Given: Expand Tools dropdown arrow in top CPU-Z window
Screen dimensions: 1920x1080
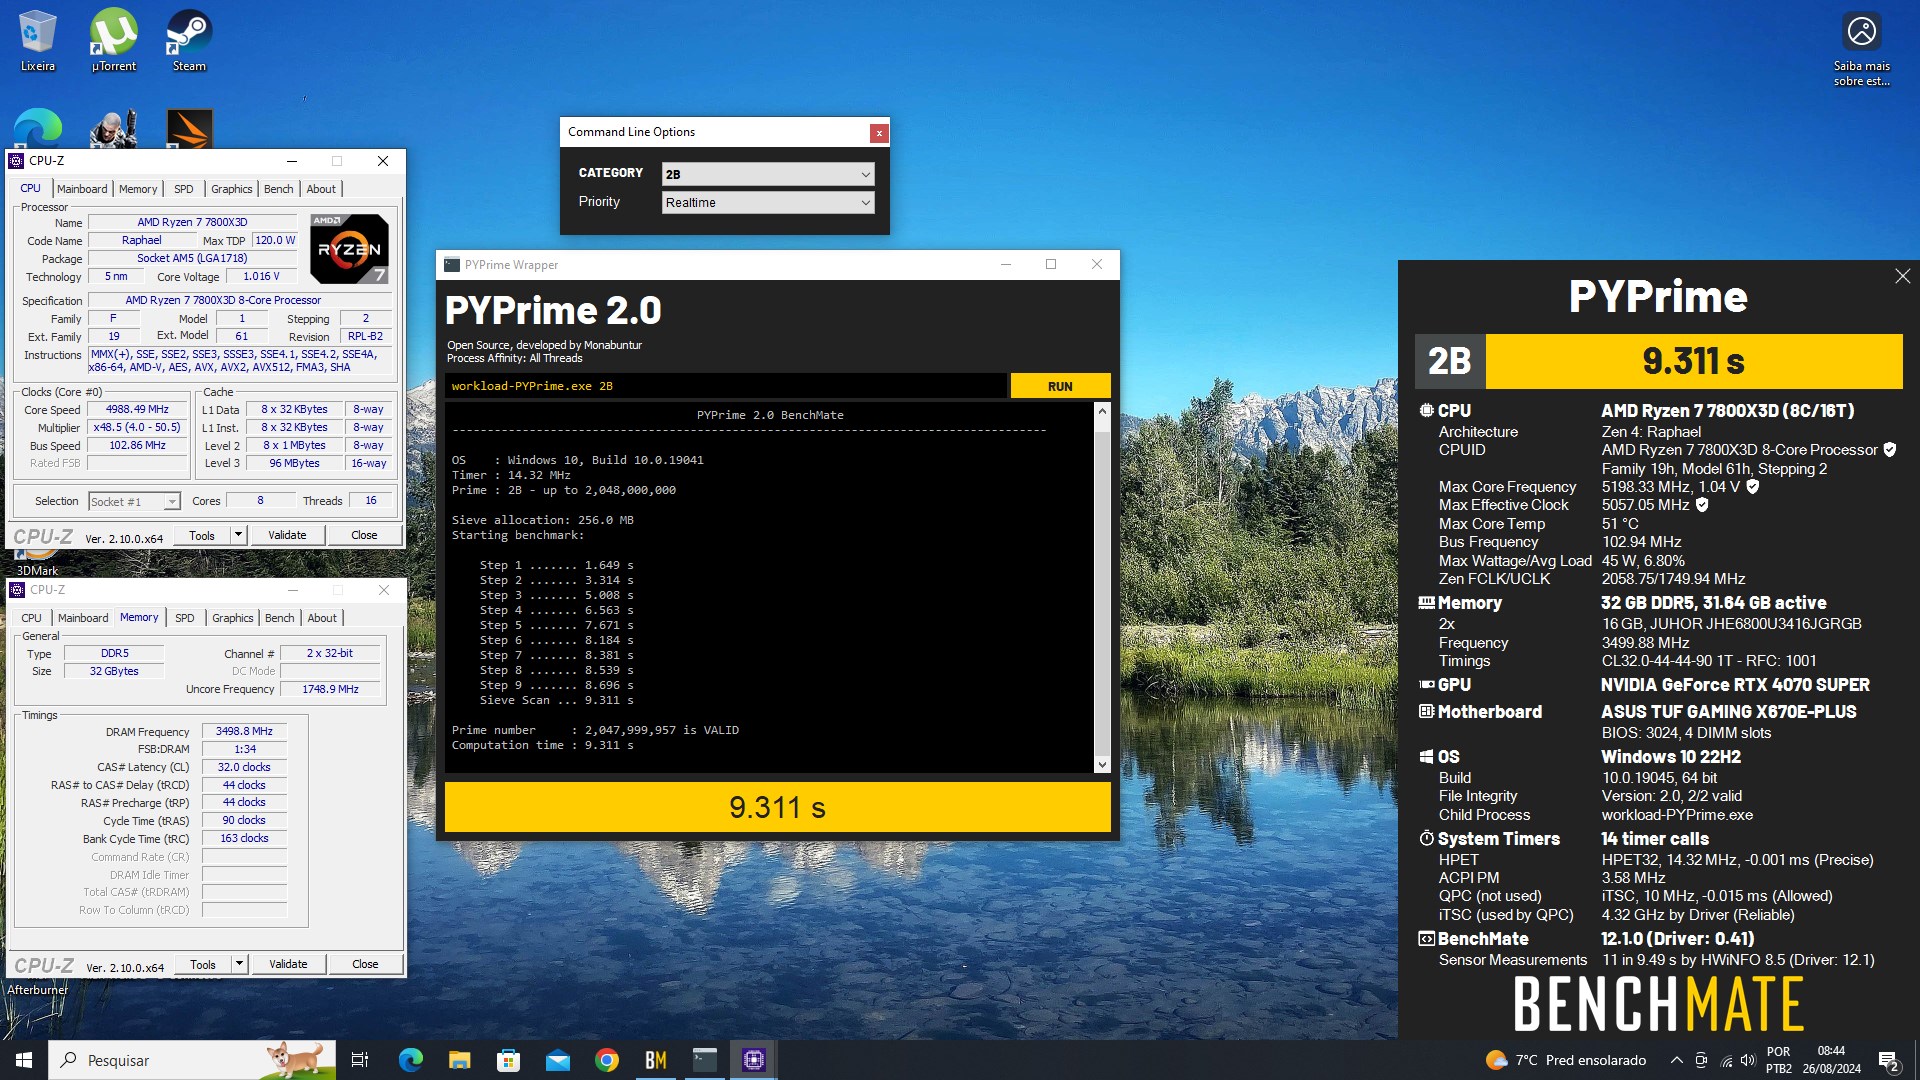Looking at the screenshot, I should [x=238, y=535].
